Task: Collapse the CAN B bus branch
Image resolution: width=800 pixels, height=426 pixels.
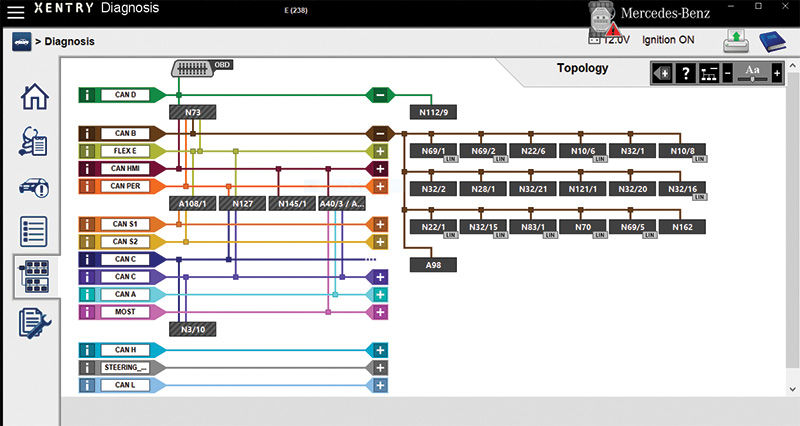Action: [x=380, y=134]
